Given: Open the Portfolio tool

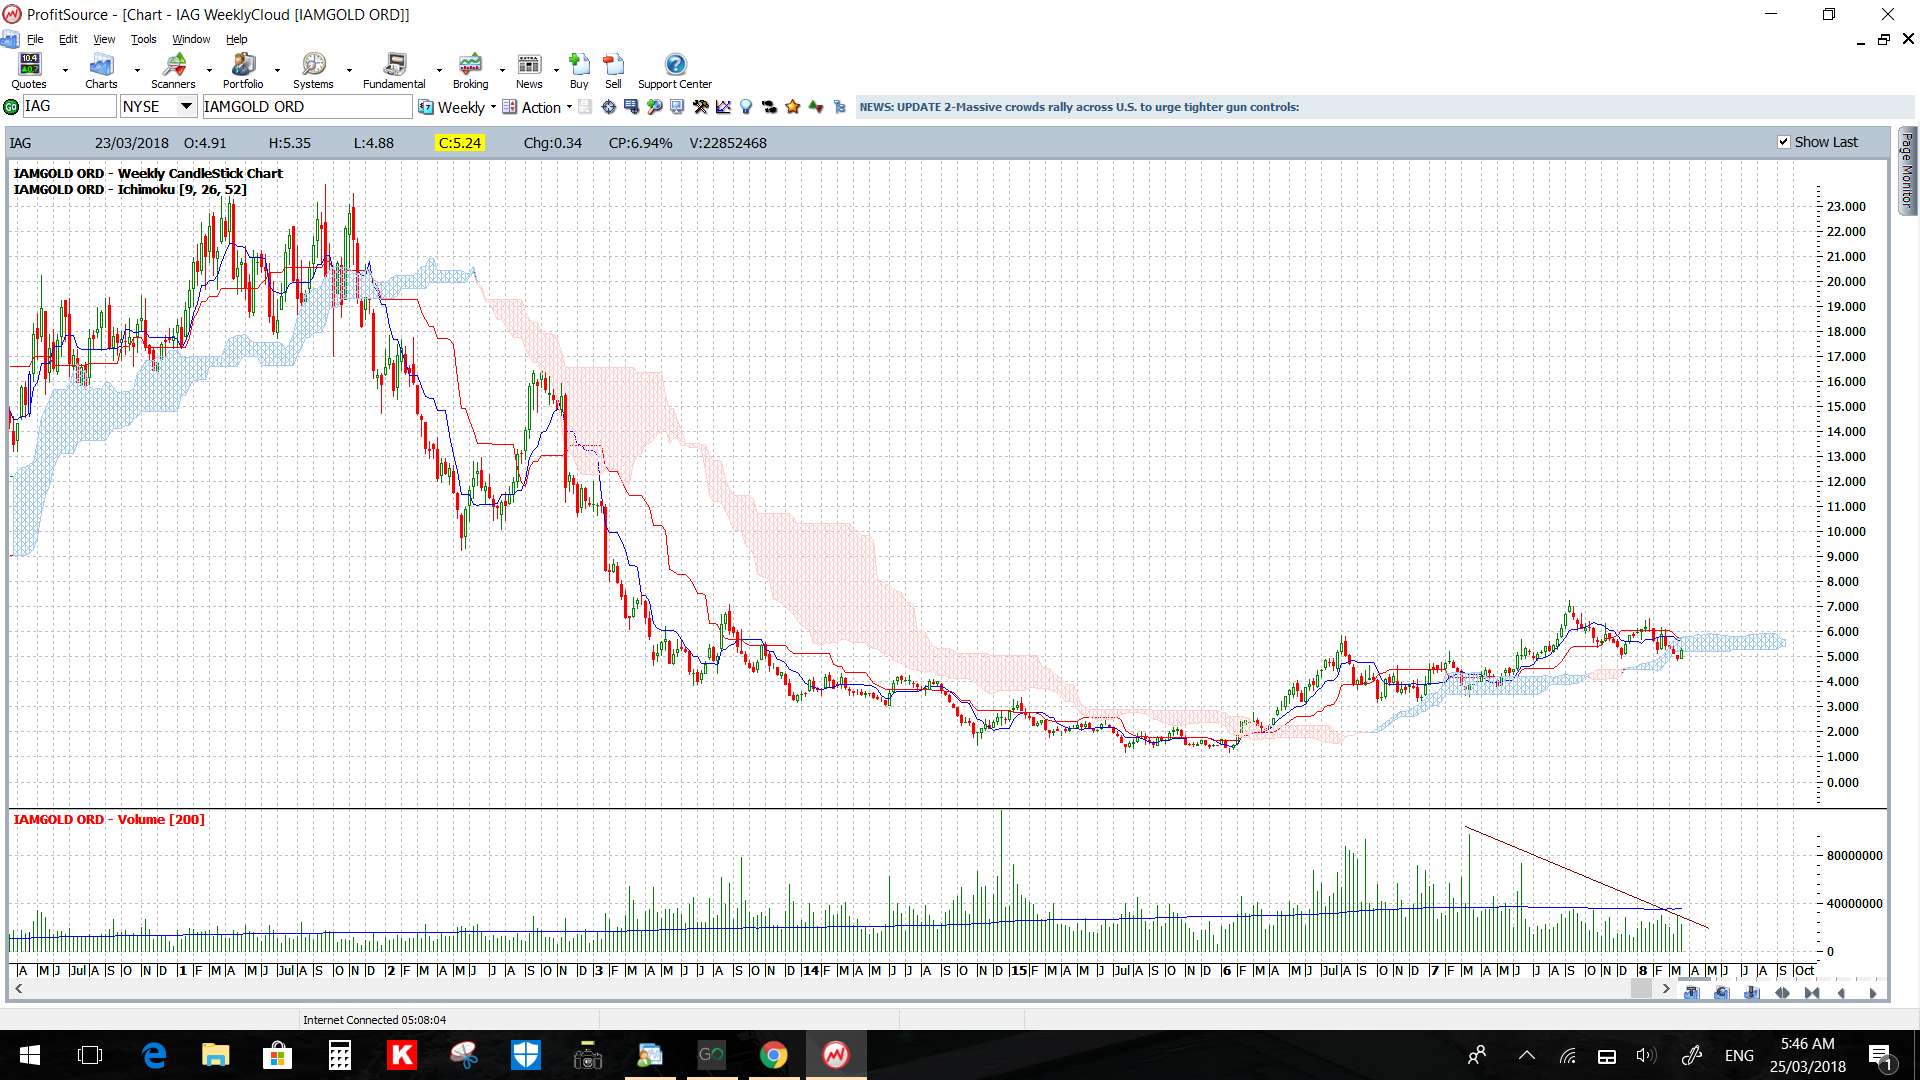Looking at the screenshot, I should pos(243,71).
